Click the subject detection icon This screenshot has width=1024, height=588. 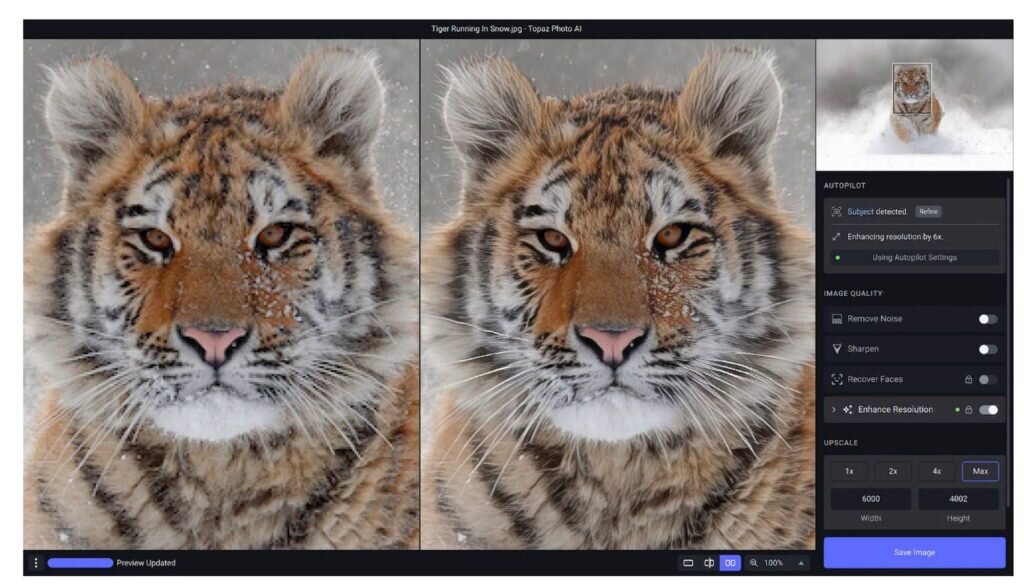(837, 212)
